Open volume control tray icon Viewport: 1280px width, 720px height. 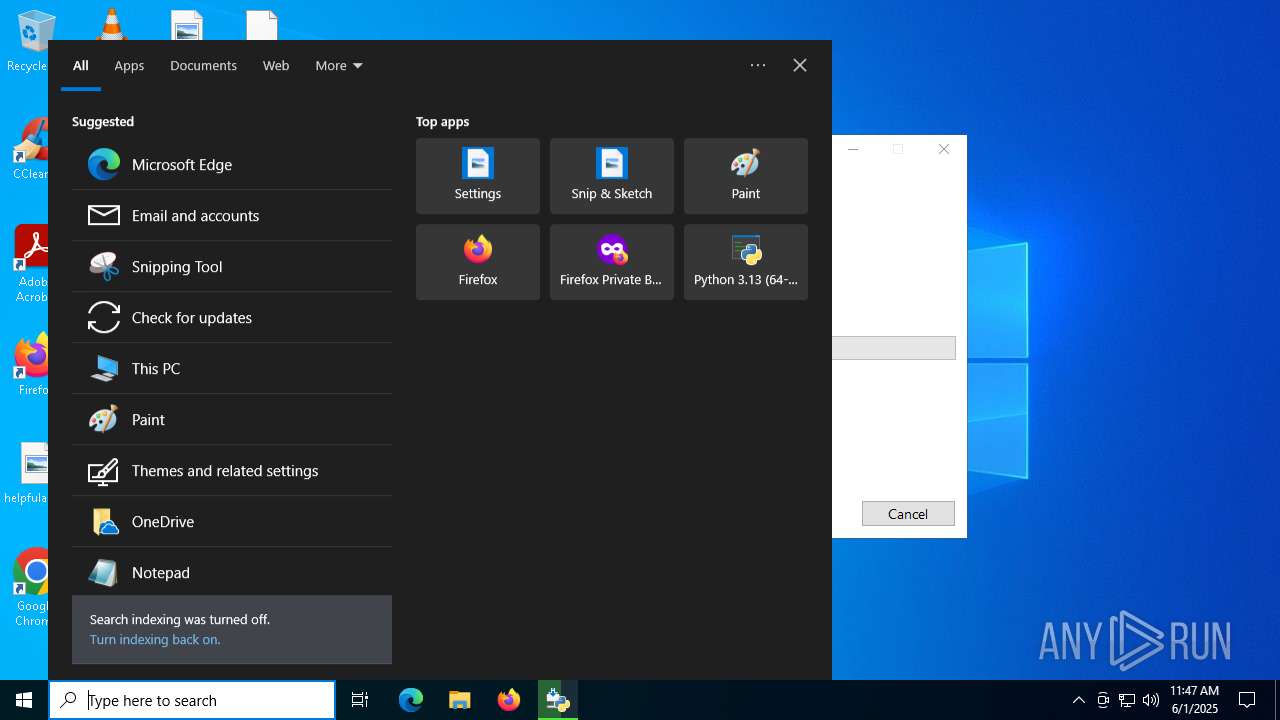coord(1151,700)
